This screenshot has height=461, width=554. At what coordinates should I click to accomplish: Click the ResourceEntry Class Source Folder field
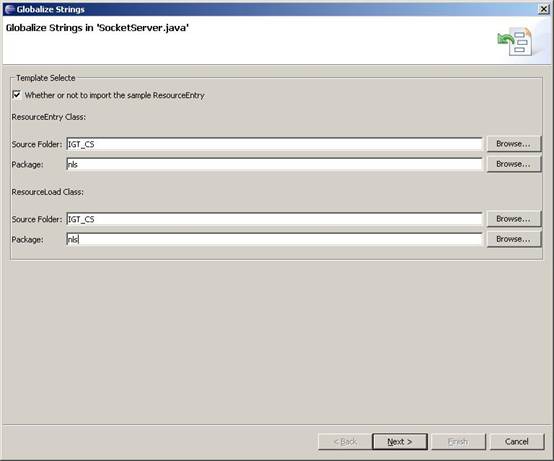coord(274,144)
